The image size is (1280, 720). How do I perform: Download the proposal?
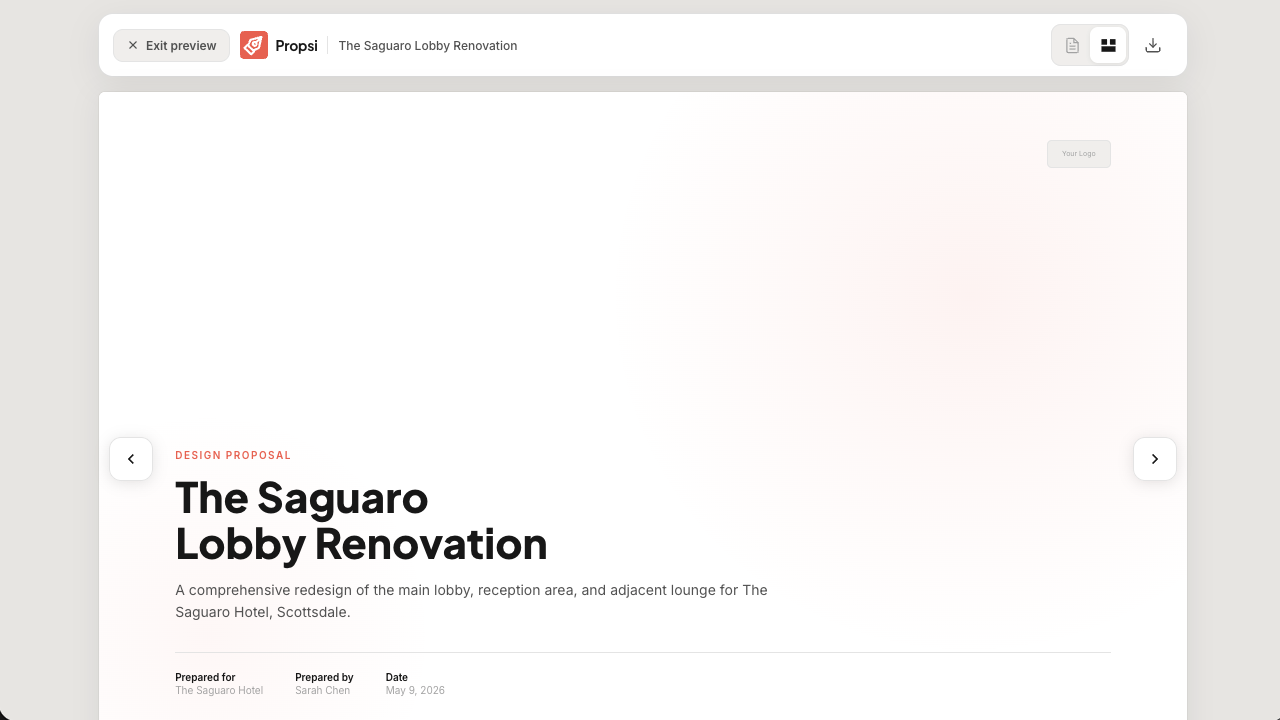point(1153,45)
